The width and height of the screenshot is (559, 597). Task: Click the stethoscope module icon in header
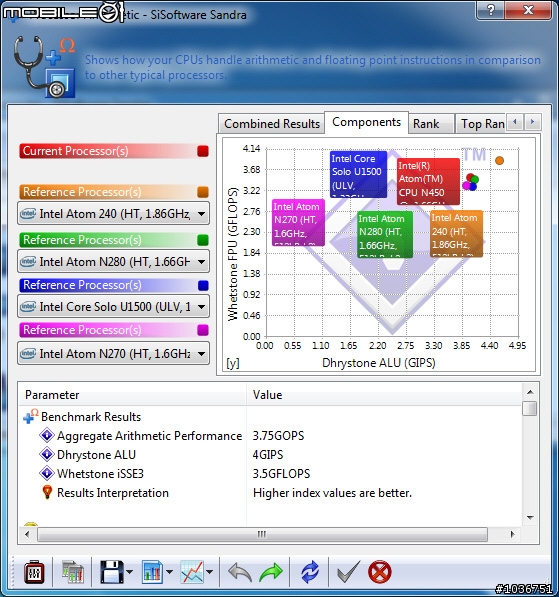click(x=44, y=66)
